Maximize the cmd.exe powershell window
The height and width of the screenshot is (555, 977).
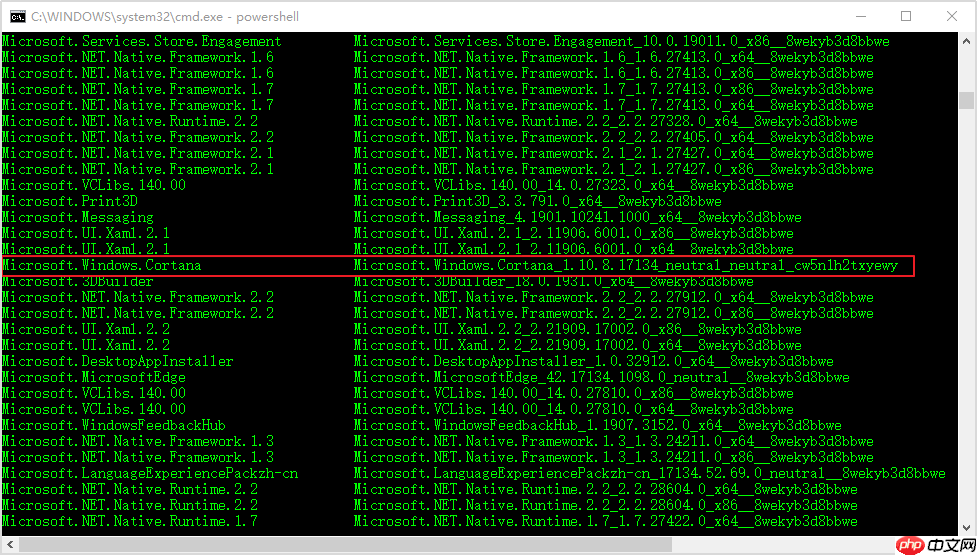click(x=906, y=16)
